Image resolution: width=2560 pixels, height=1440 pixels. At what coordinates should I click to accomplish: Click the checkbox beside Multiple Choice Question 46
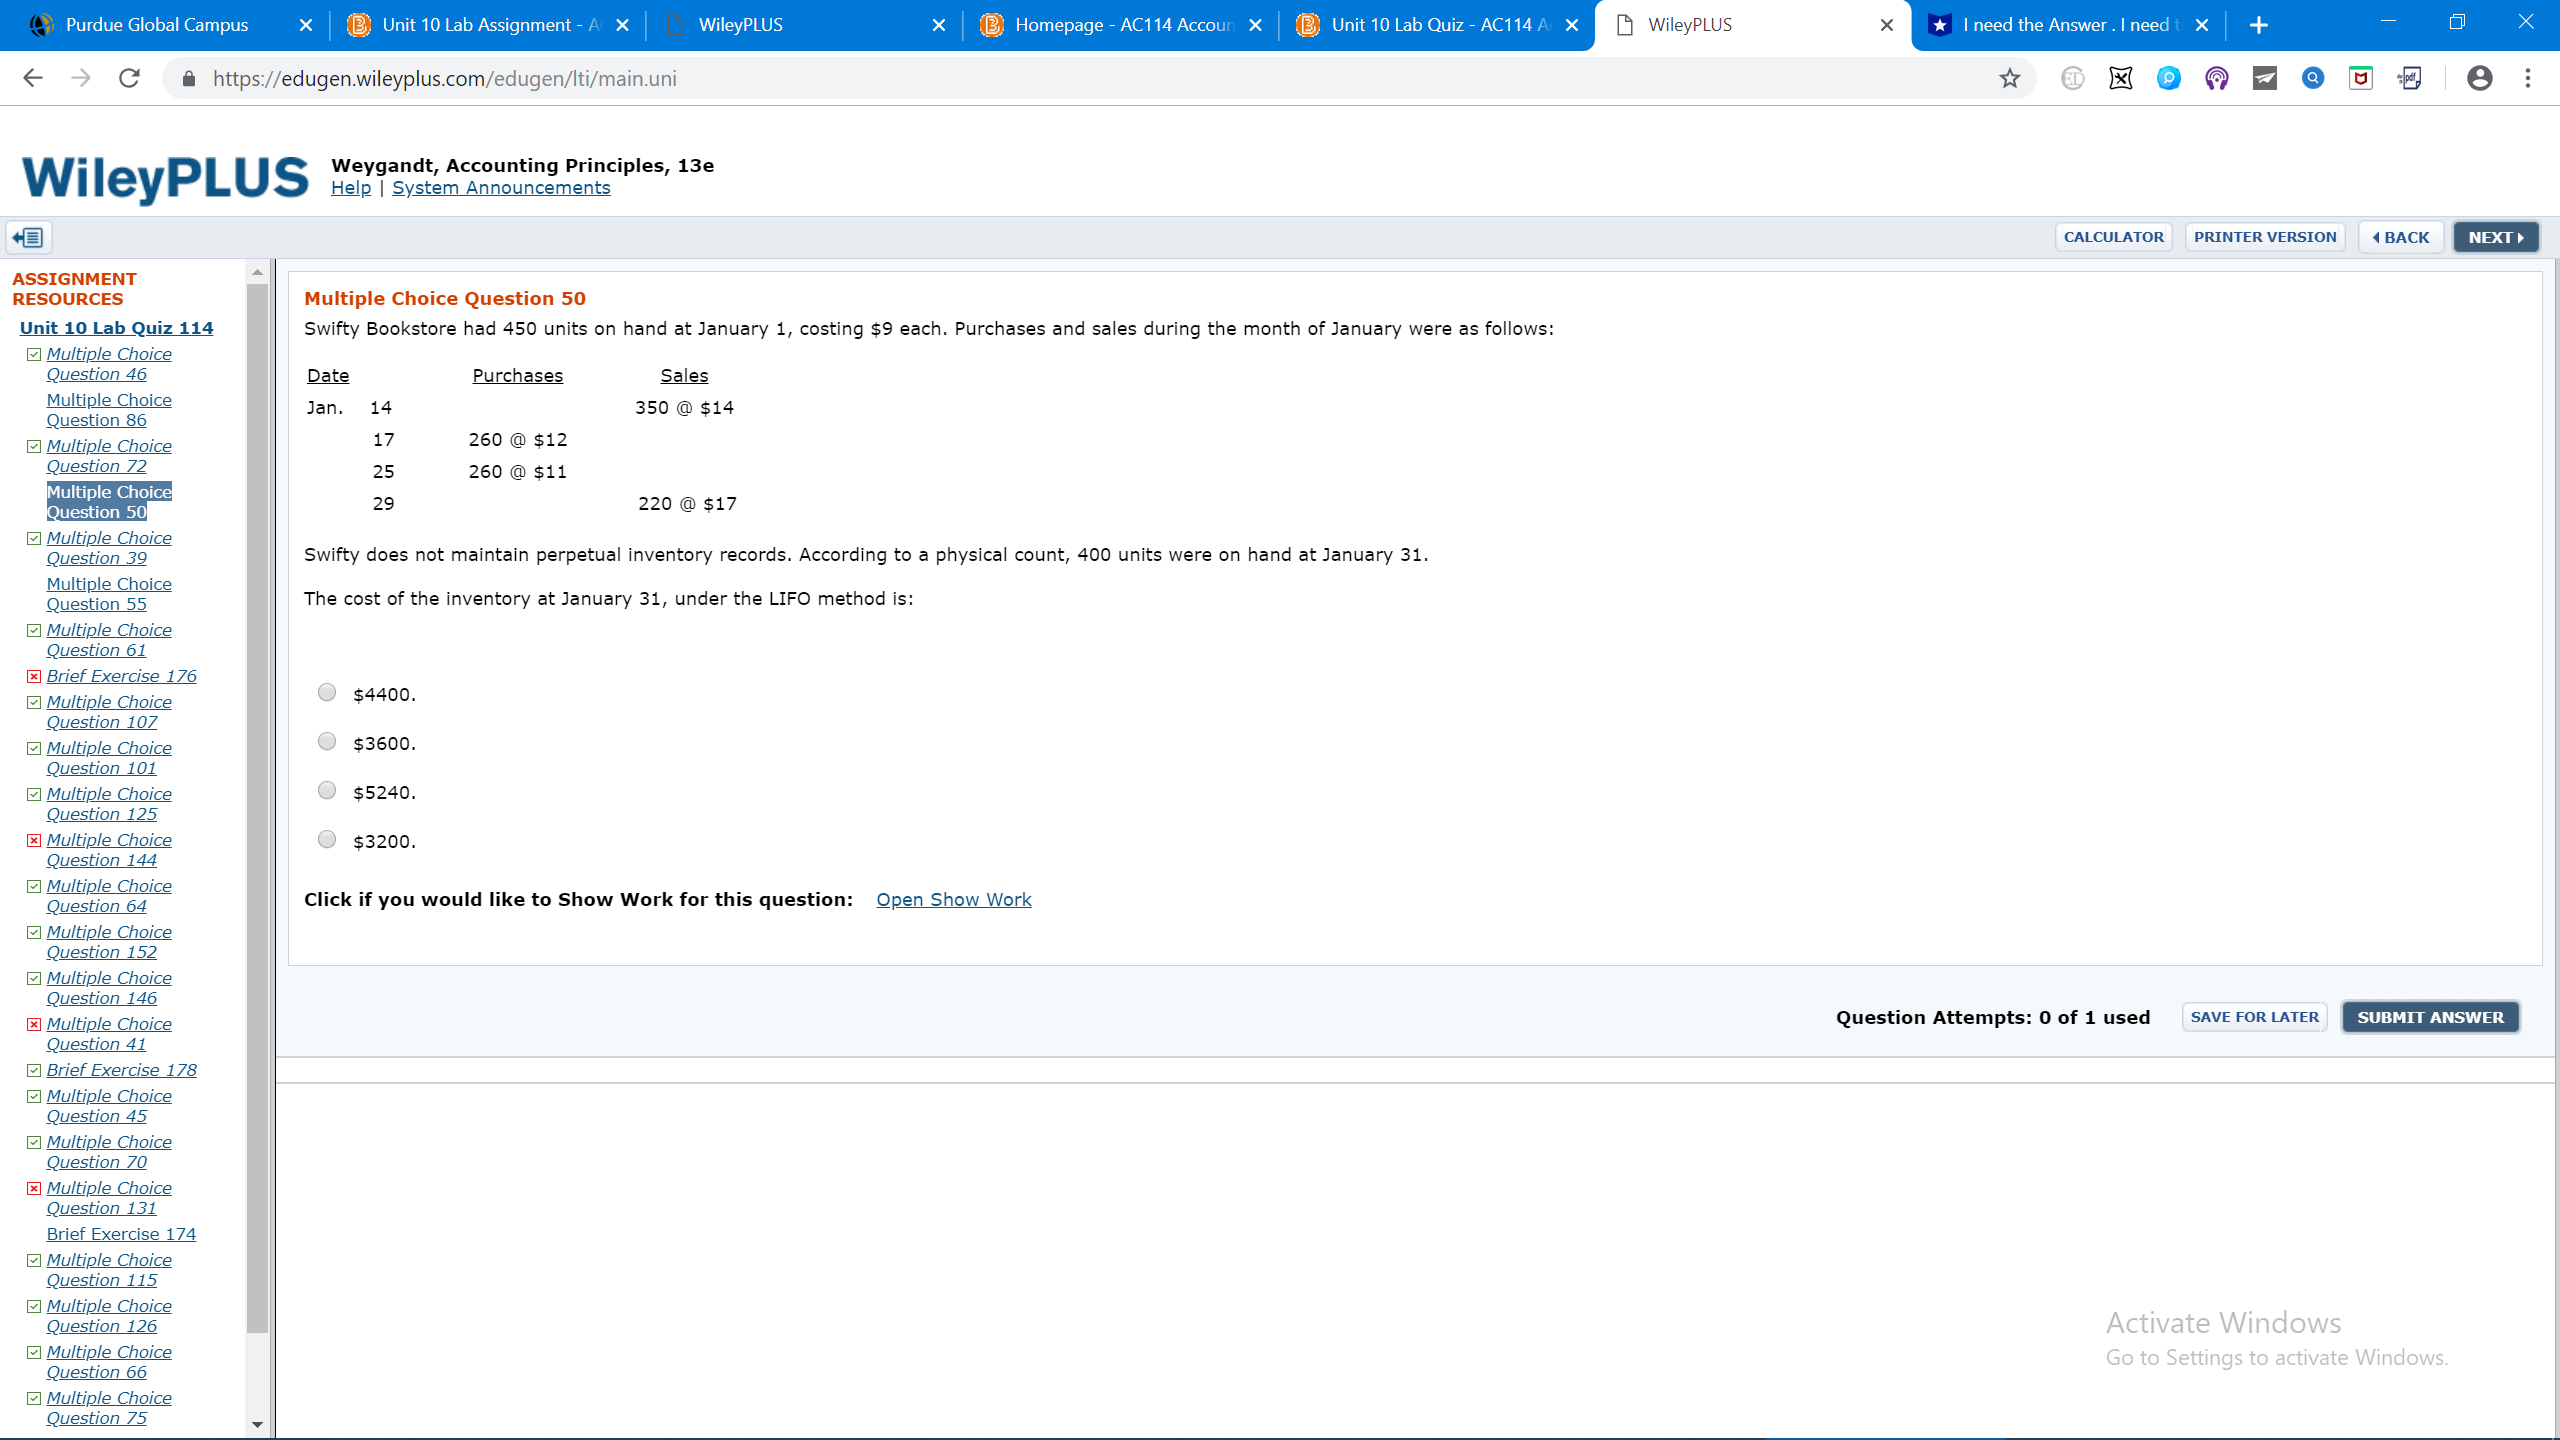(x=33, y=352)
